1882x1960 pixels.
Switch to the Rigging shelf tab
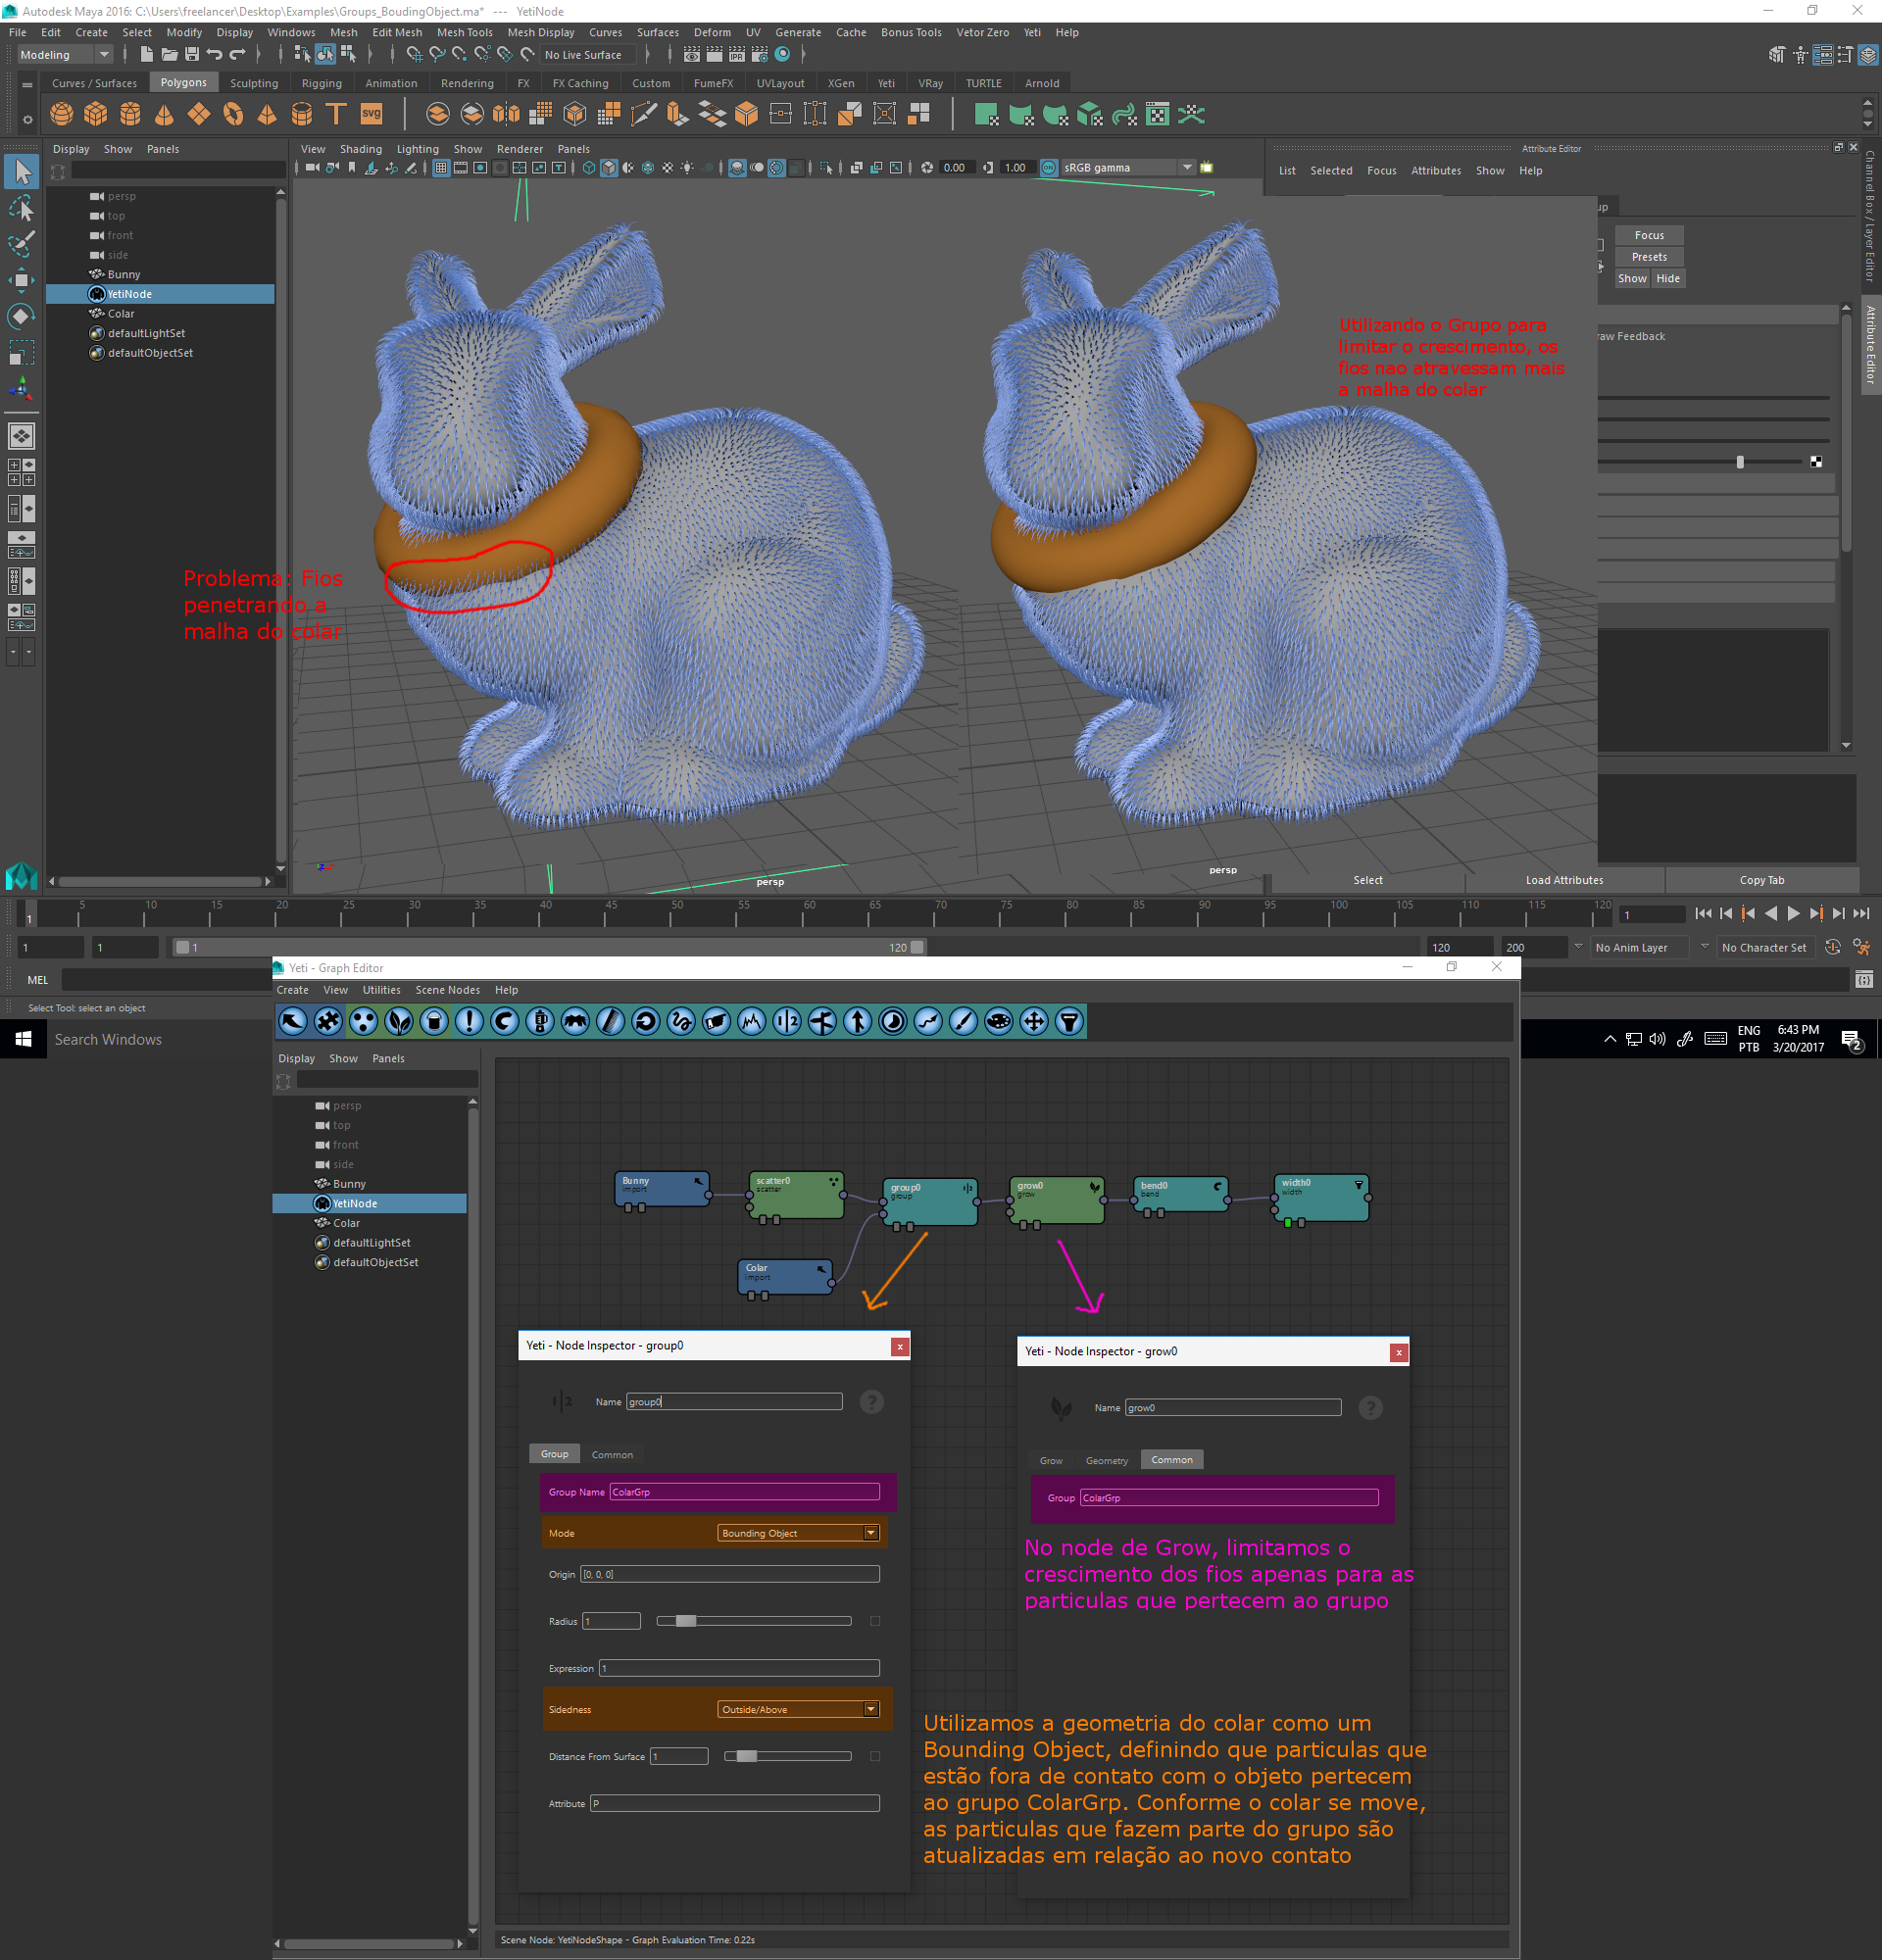click(x=321, y=83)
